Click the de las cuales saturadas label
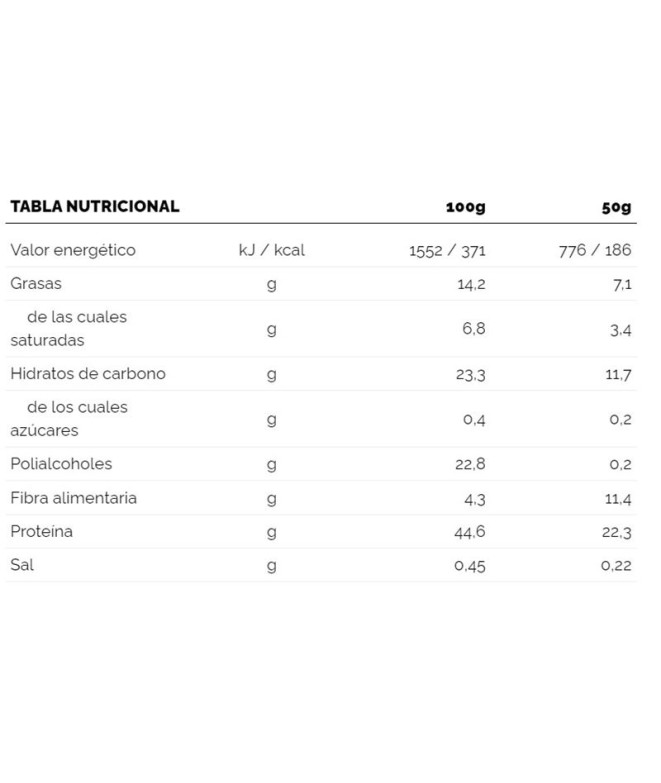 (x=69, y=328)
